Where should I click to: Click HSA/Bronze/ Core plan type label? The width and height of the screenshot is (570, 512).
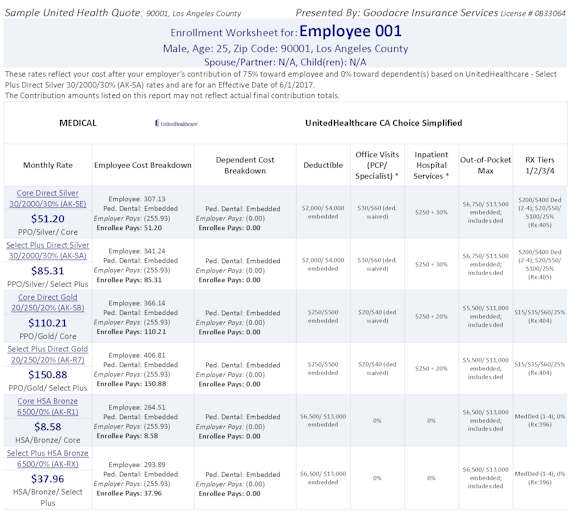[x=48, y=440]
